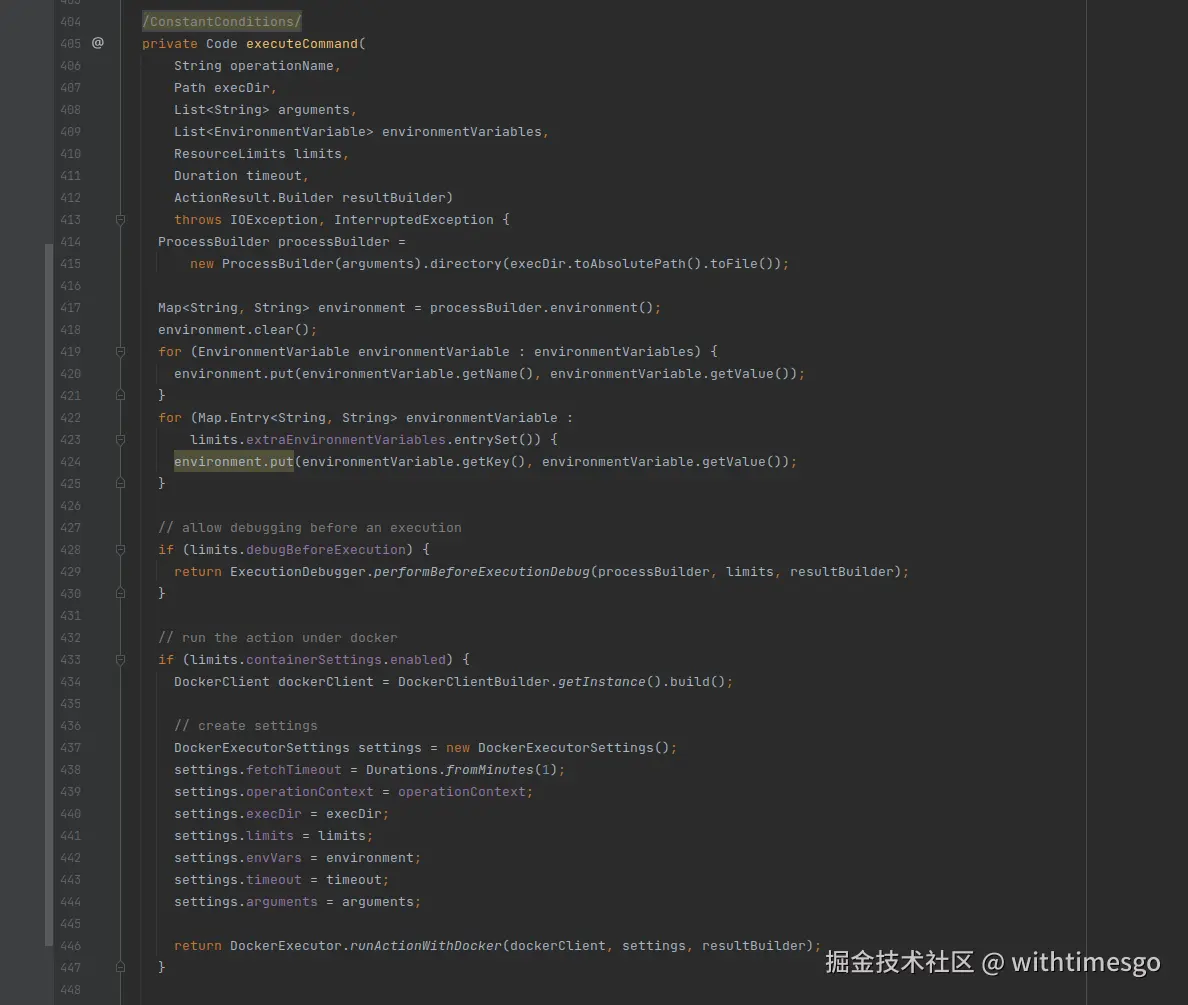Screen dimensions: 1188x1005
Task: Click the closing fold marker at line 425
Action: [120, 484]
